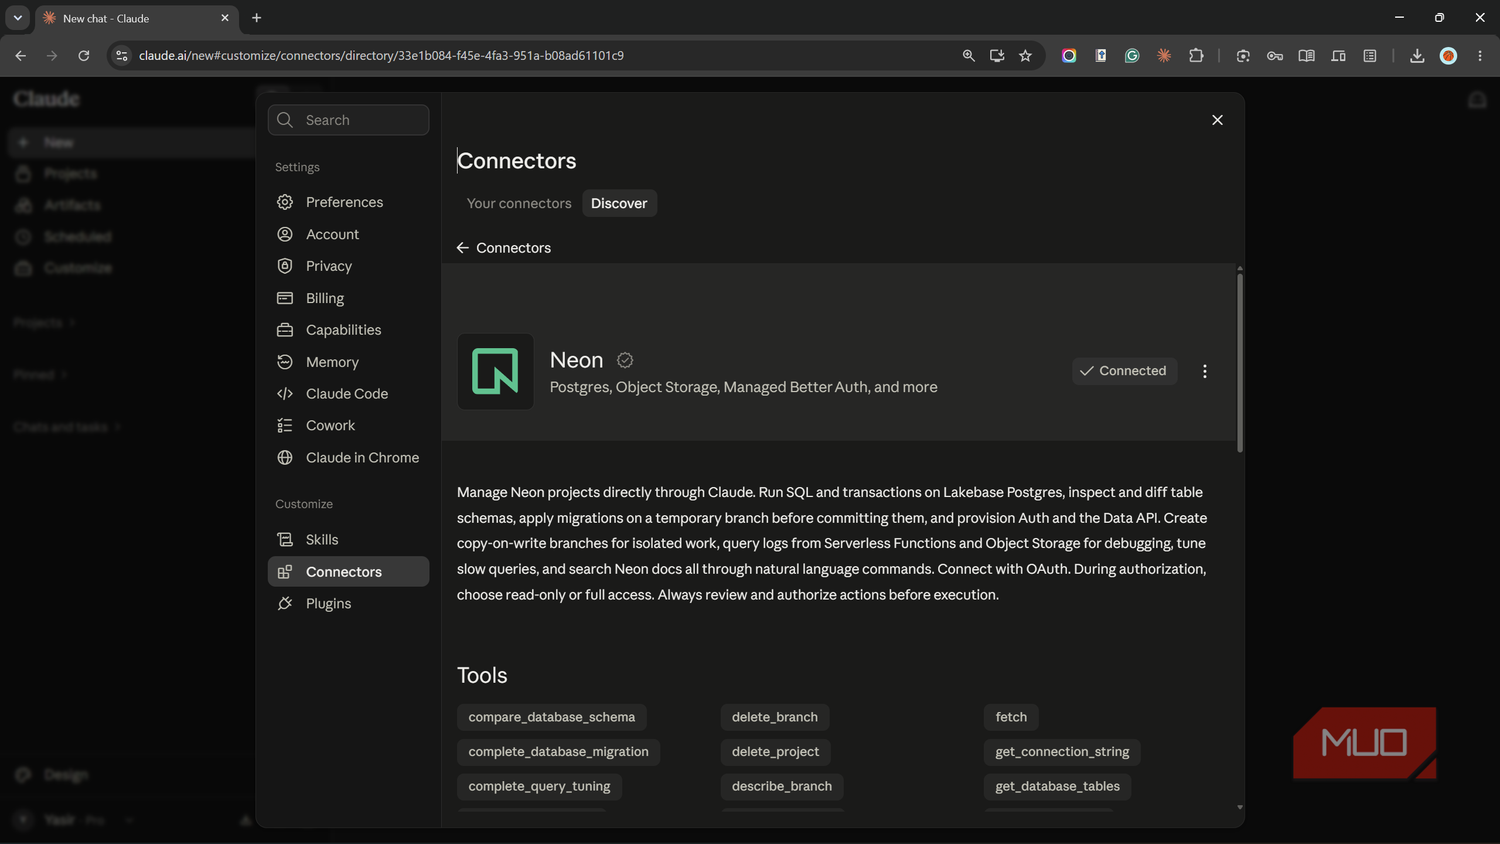Open Capabilities settings
Screen dimensions: 1500x844
pos(348,330)
